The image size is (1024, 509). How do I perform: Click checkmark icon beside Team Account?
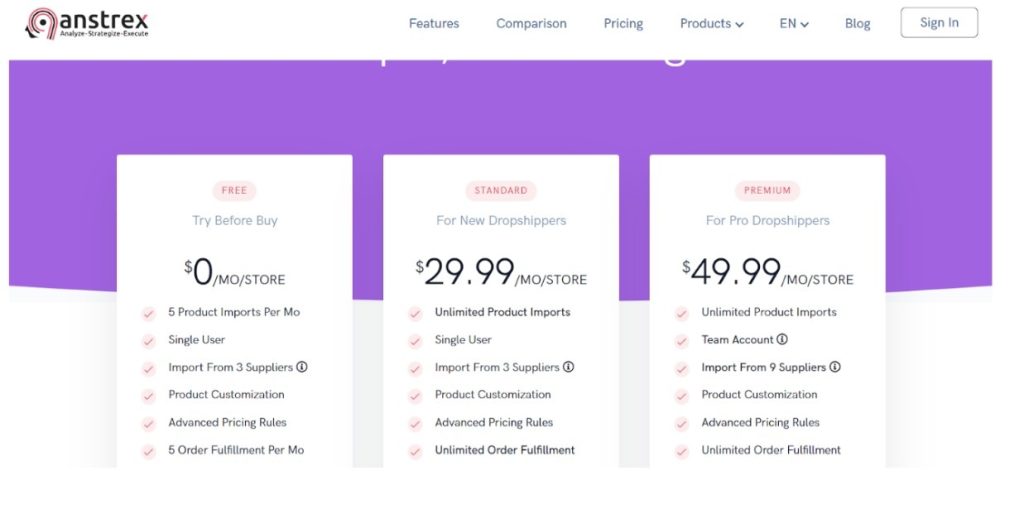click(682, 341)
